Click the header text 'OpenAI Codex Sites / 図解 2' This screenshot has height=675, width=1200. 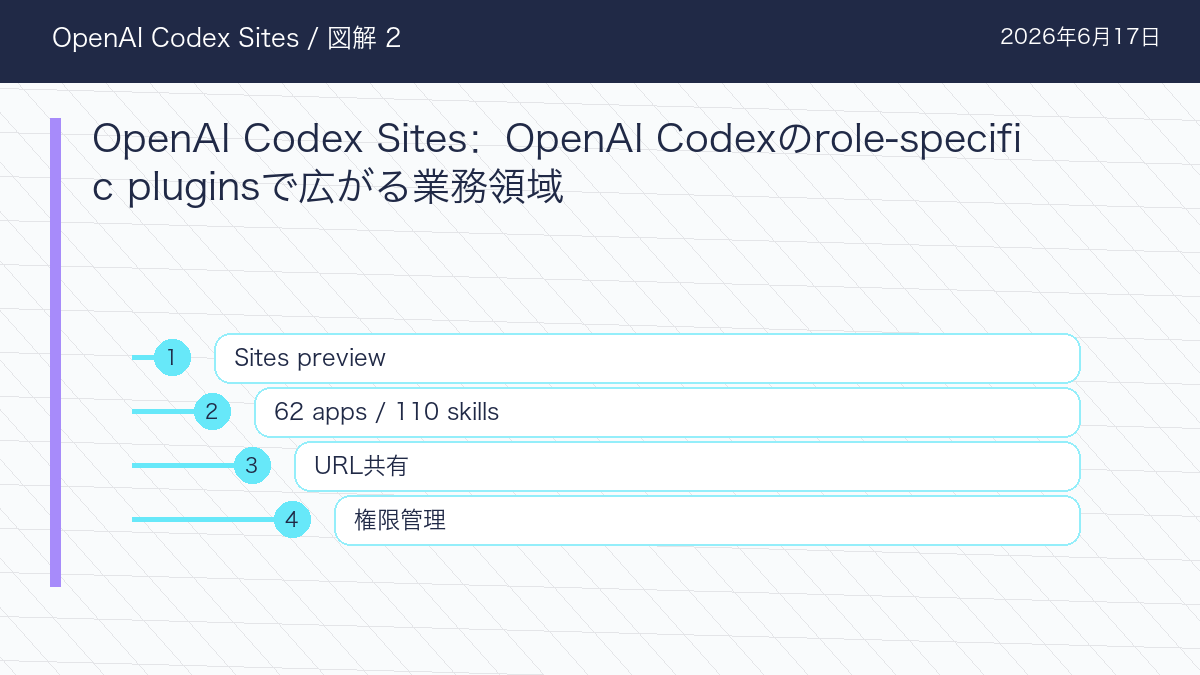[227, 38]
